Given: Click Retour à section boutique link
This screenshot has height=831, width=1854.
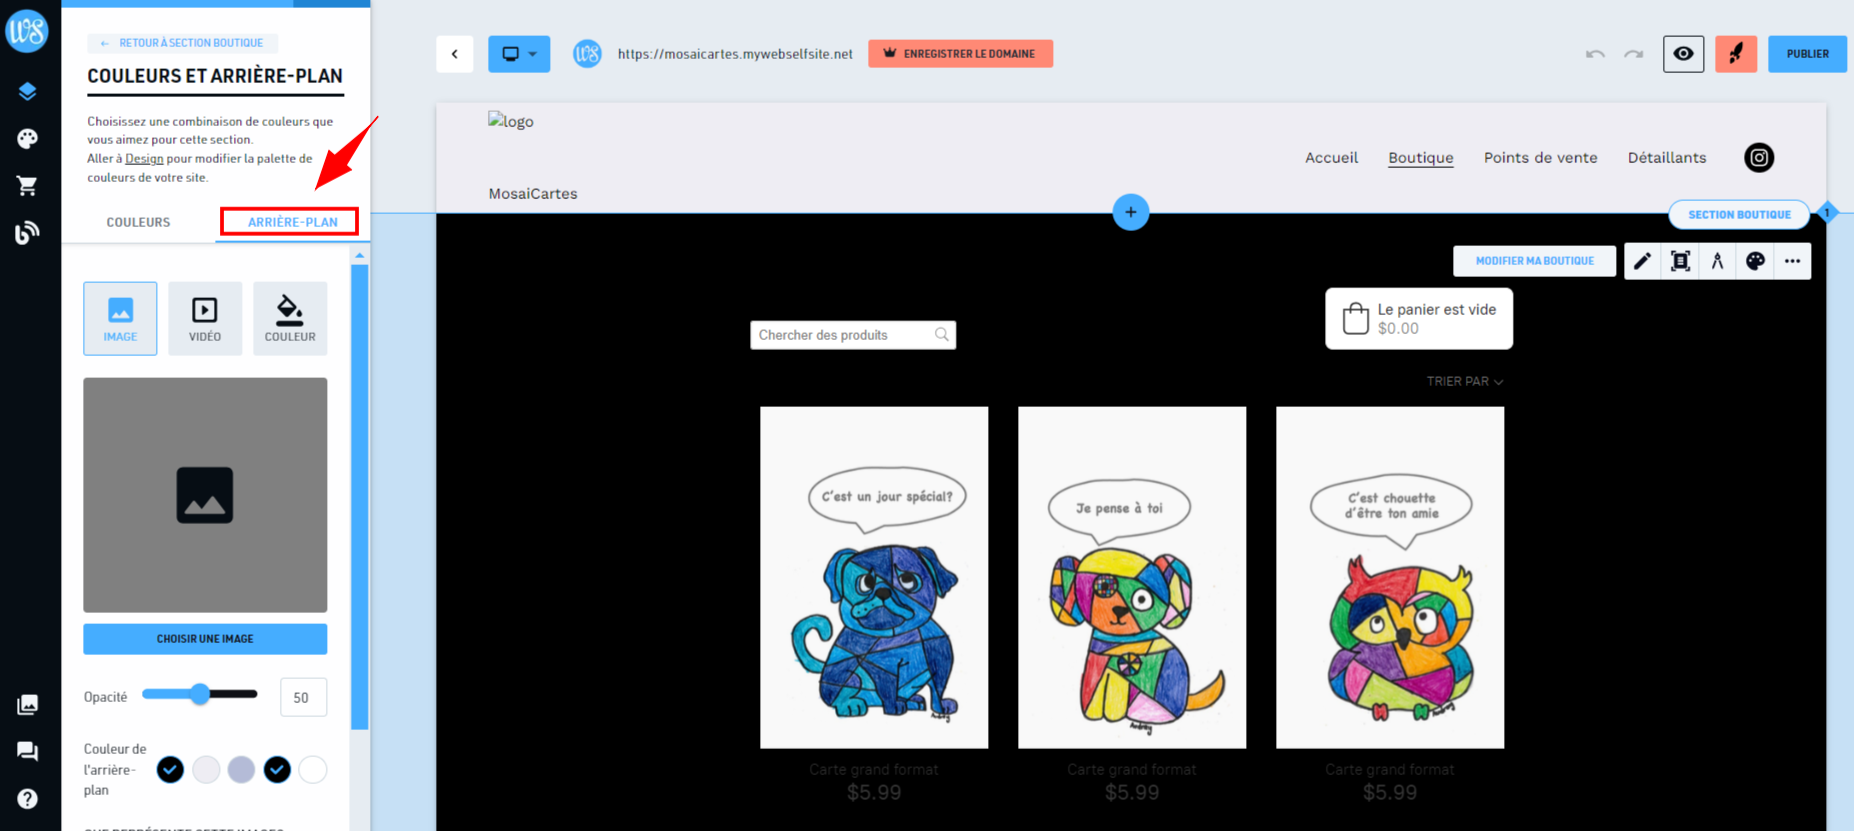Looking at the screenshot, I should [182, 43].
